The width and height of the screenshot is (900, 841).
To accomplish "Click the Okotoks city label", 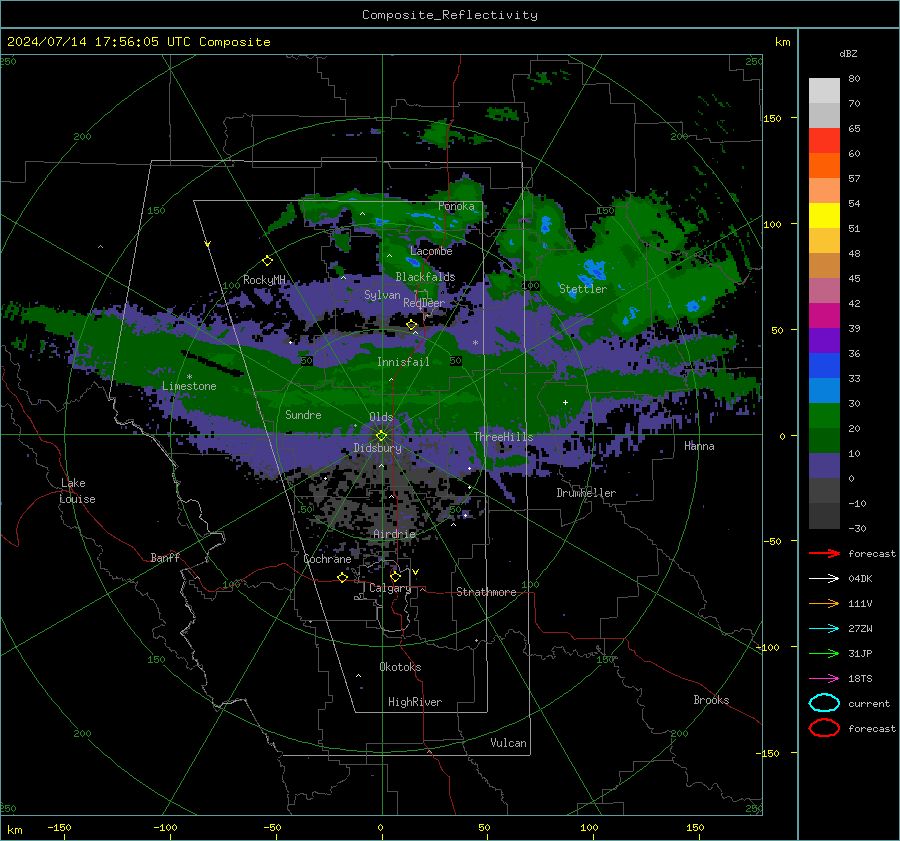I will click(400, 667).
